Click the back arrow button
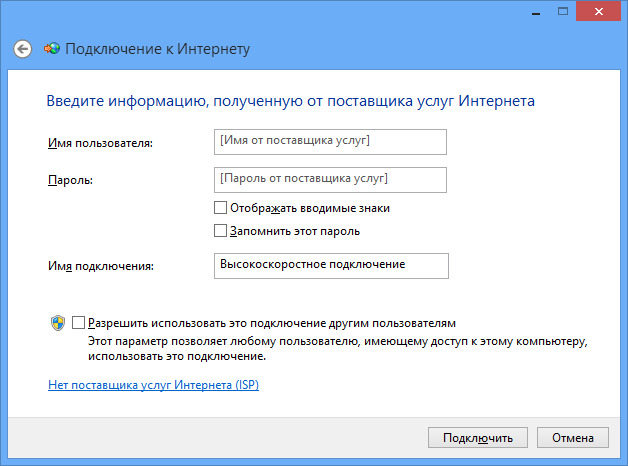The image size is (628, 466). (x=22, y=49)
